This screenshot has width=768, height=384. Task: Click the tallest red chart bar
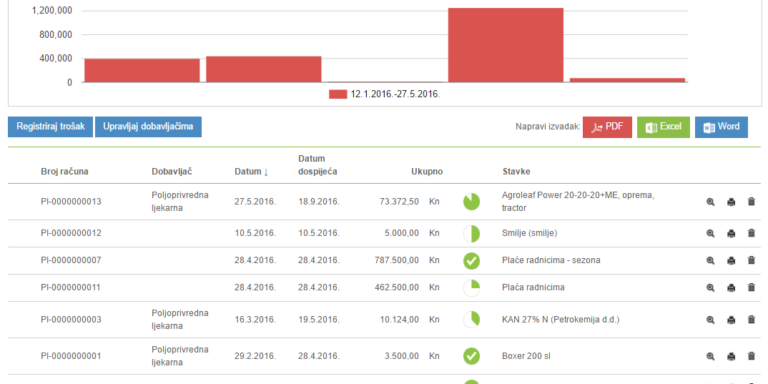point(505,45)
